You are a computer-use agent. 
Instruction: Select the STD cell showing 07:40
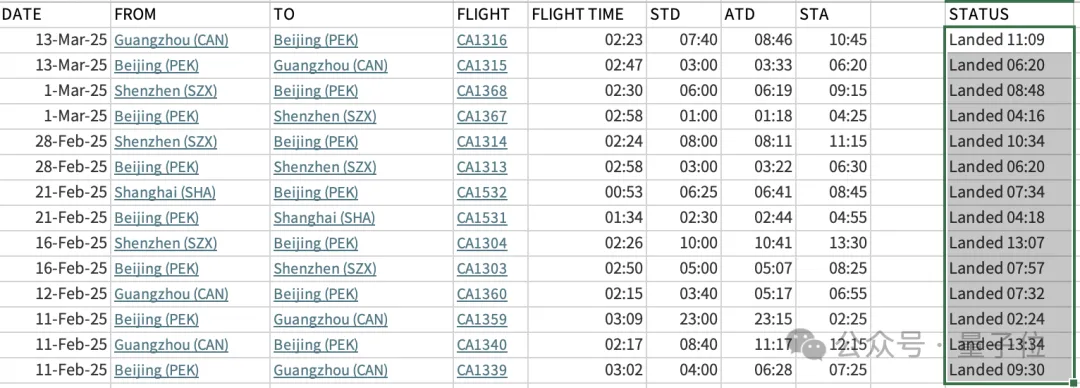point(684,40)
